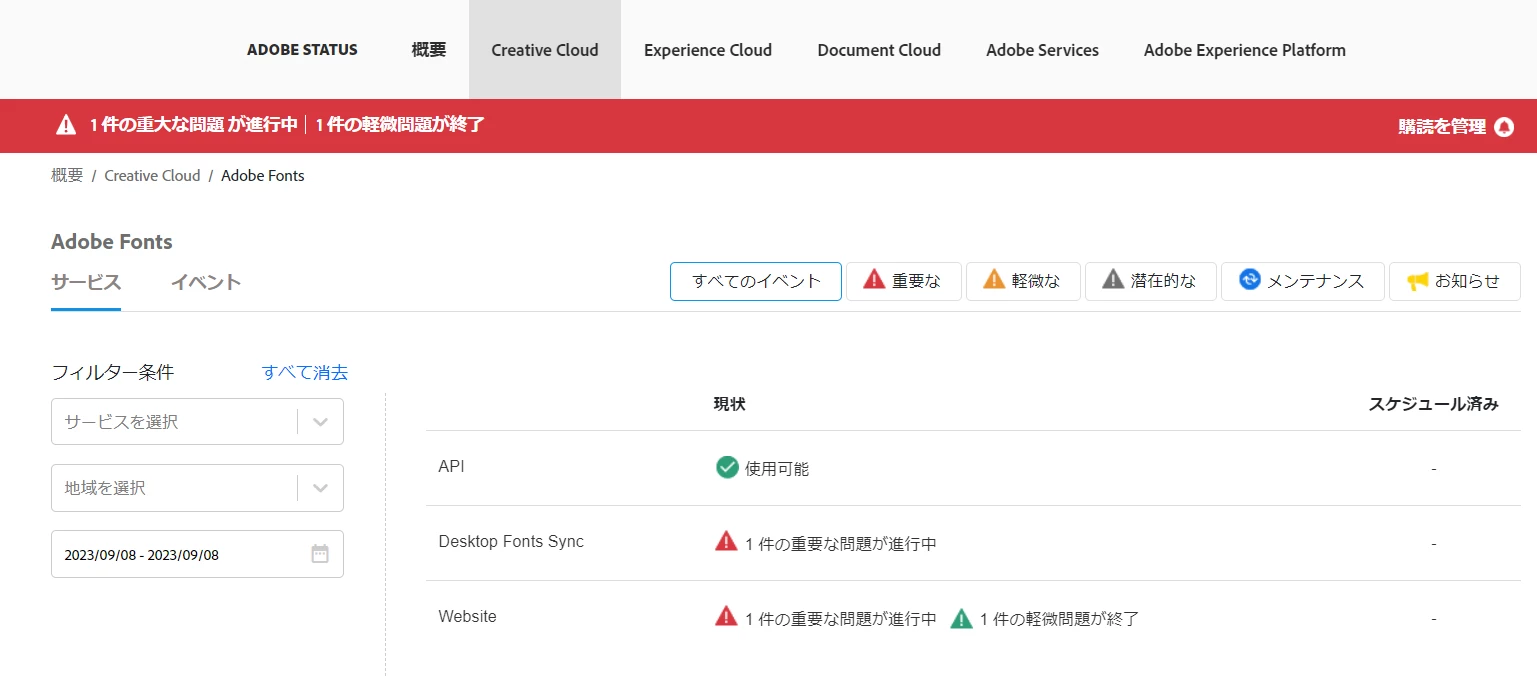
Task: Click red triangle icon on 重要な filter
Action: [x=874, y=280]
